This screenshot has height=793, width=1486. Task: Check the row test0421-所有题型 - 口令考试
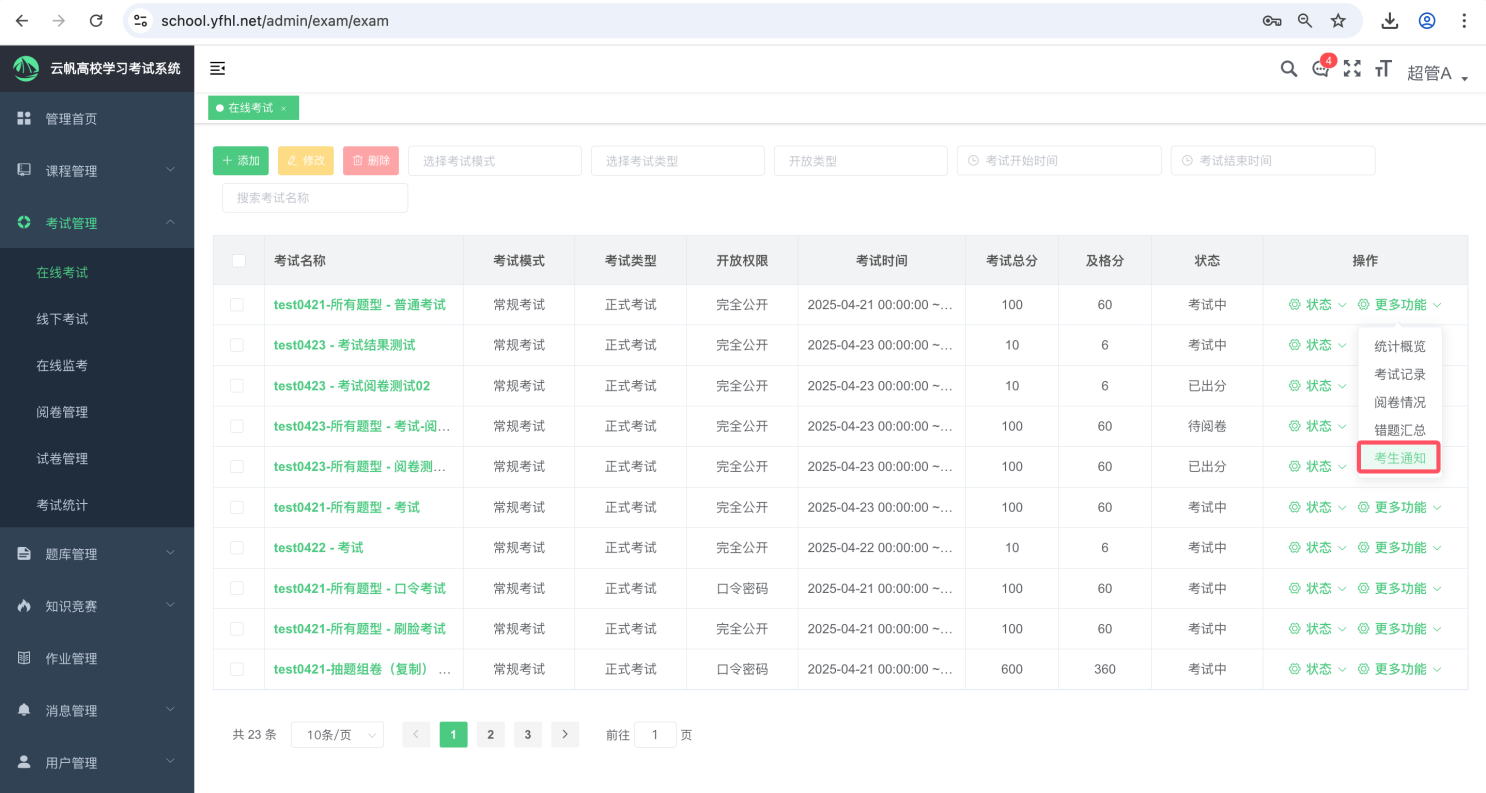237,588
